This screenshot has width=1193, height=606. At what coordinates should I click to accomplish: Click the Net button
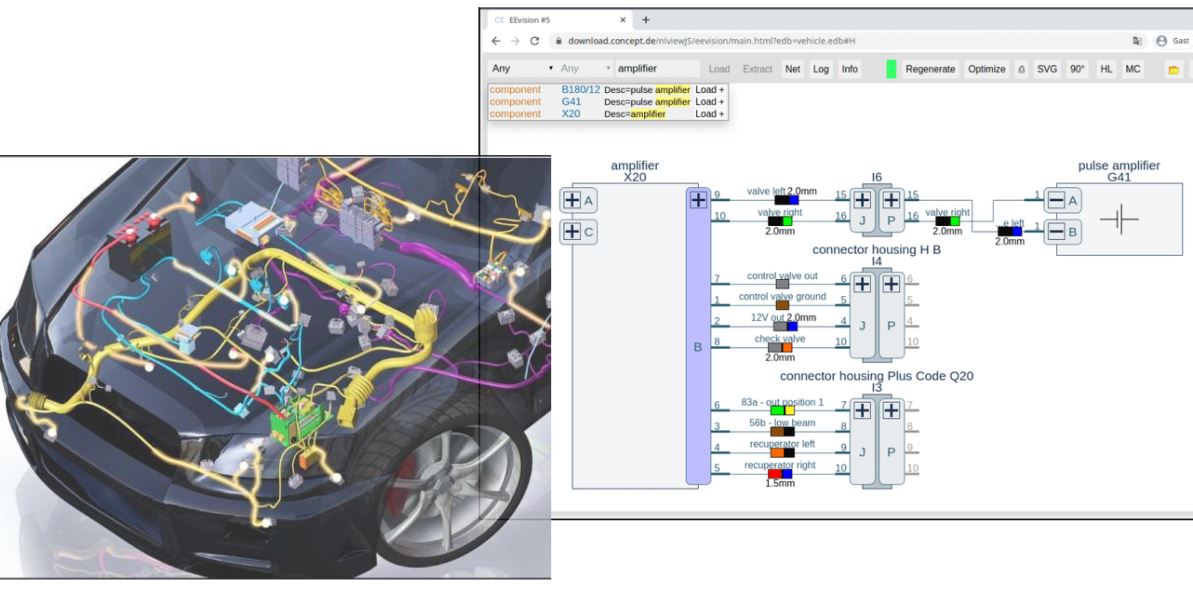pyautogui.click(x=793, y=69)
